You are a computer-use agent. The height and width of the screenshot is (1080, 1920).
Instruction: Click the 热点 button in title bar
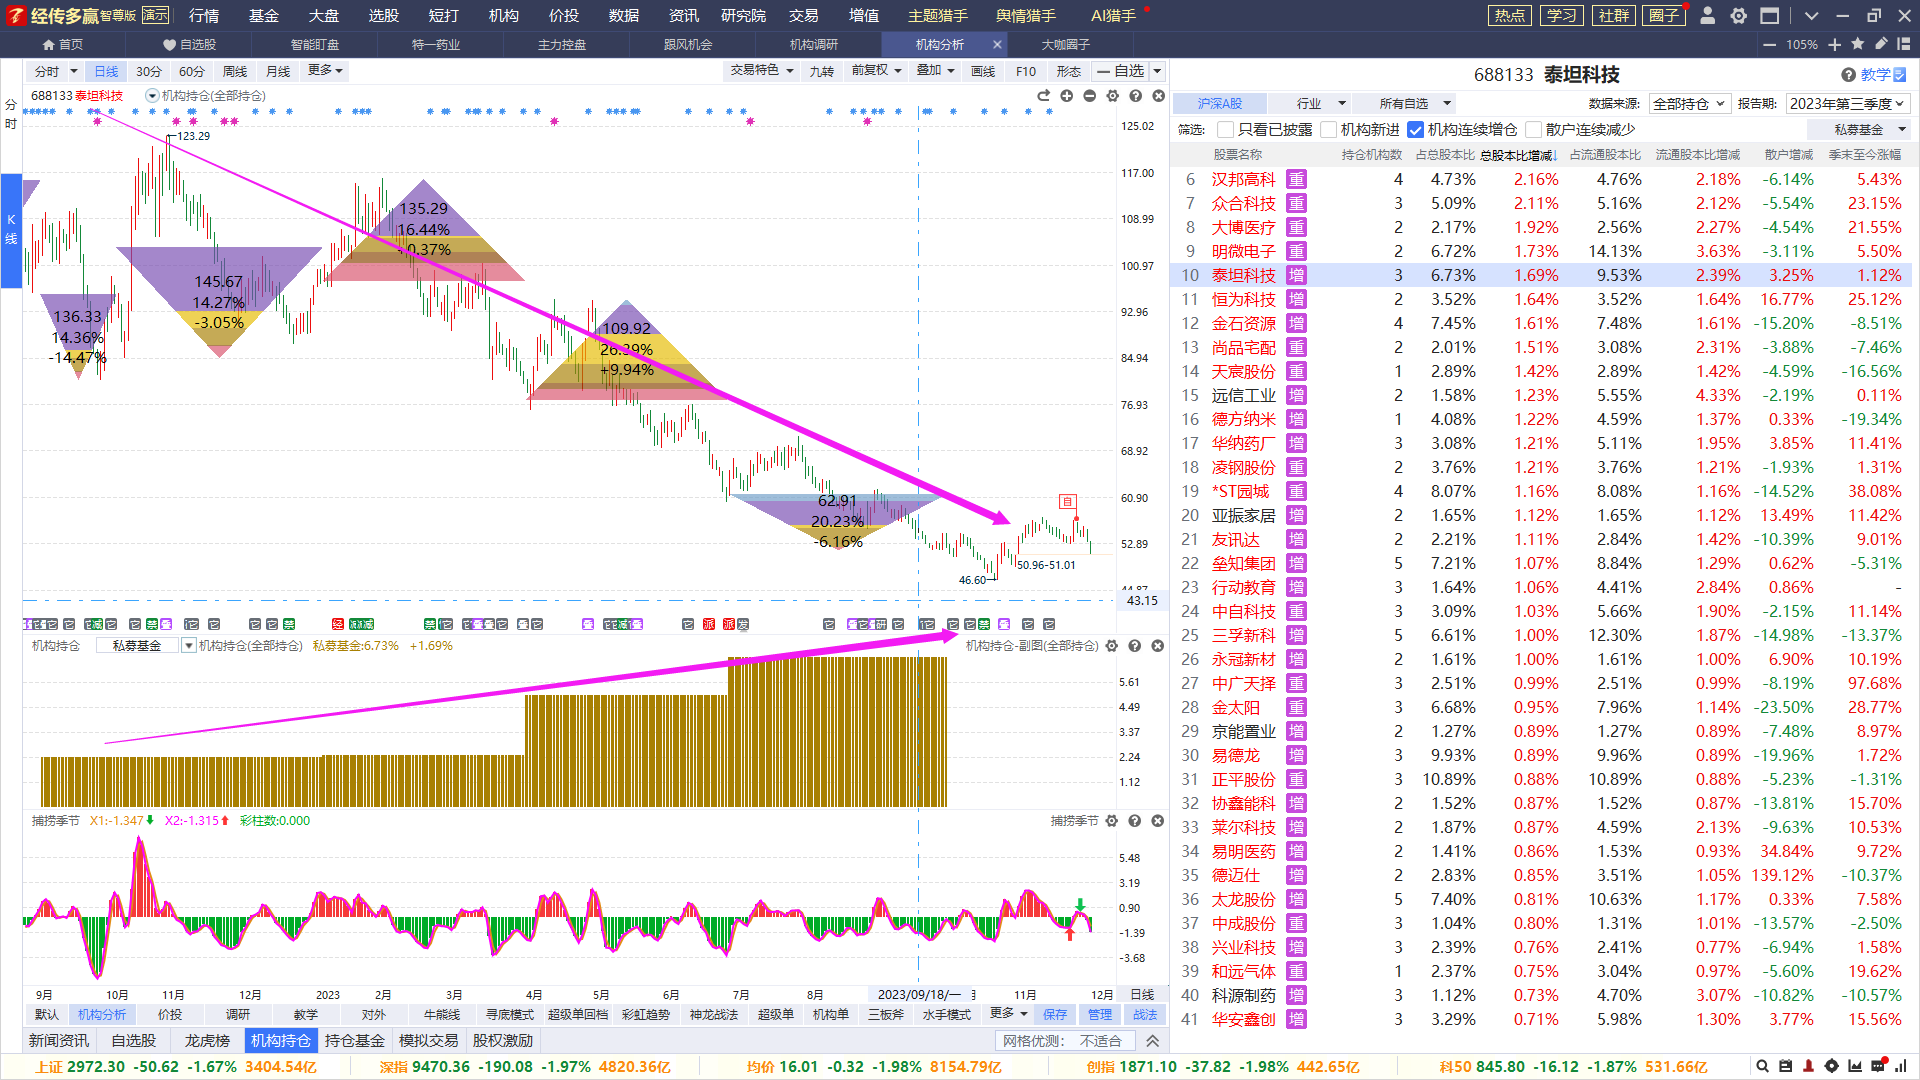pyautogui.click(x=1510, y=16)
